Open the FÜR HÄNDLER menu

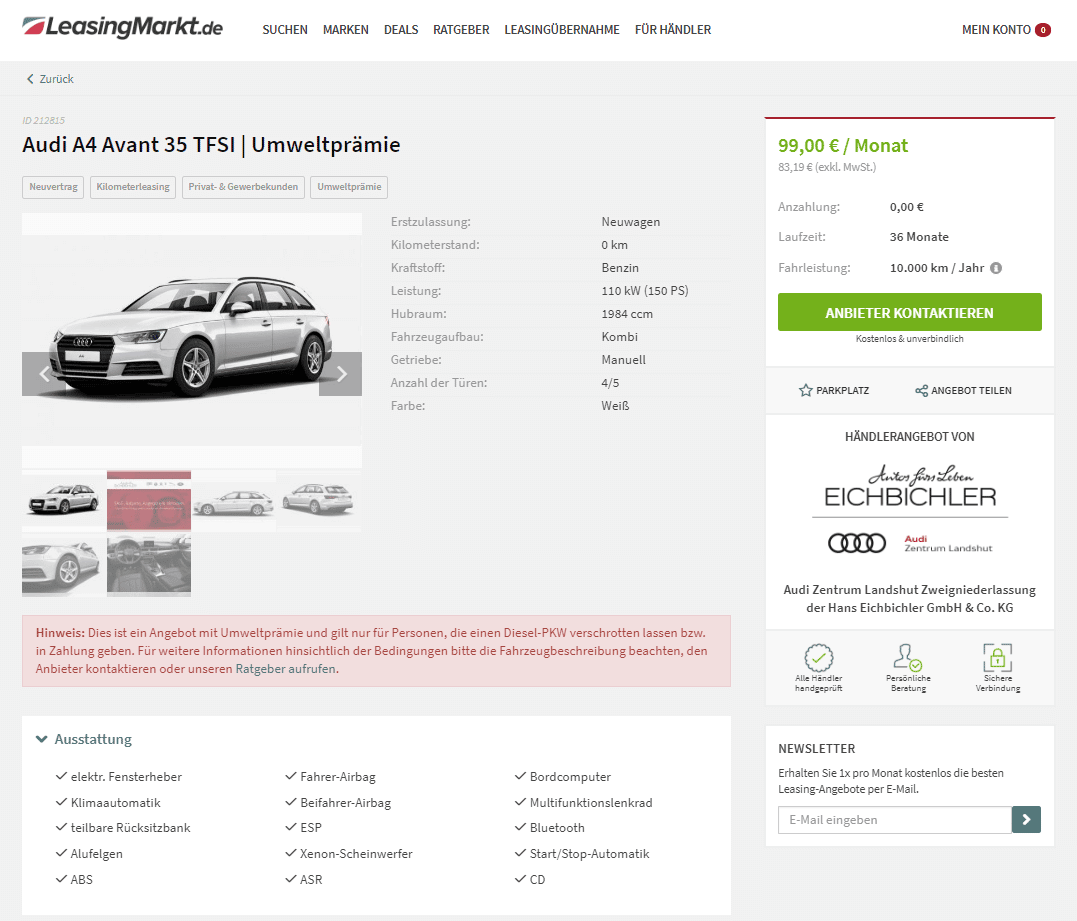click(x=672, y=30)
